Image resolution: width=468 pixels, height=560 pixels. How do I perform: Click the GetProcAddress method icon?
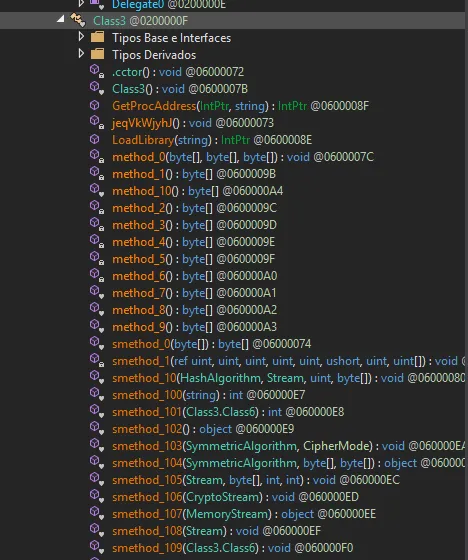[95, 105]
